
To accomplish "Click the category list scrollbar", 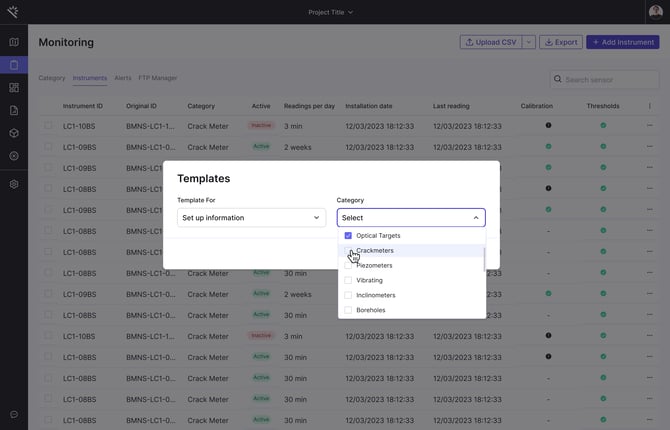I will pyautogui.click(x=484, y=259).
